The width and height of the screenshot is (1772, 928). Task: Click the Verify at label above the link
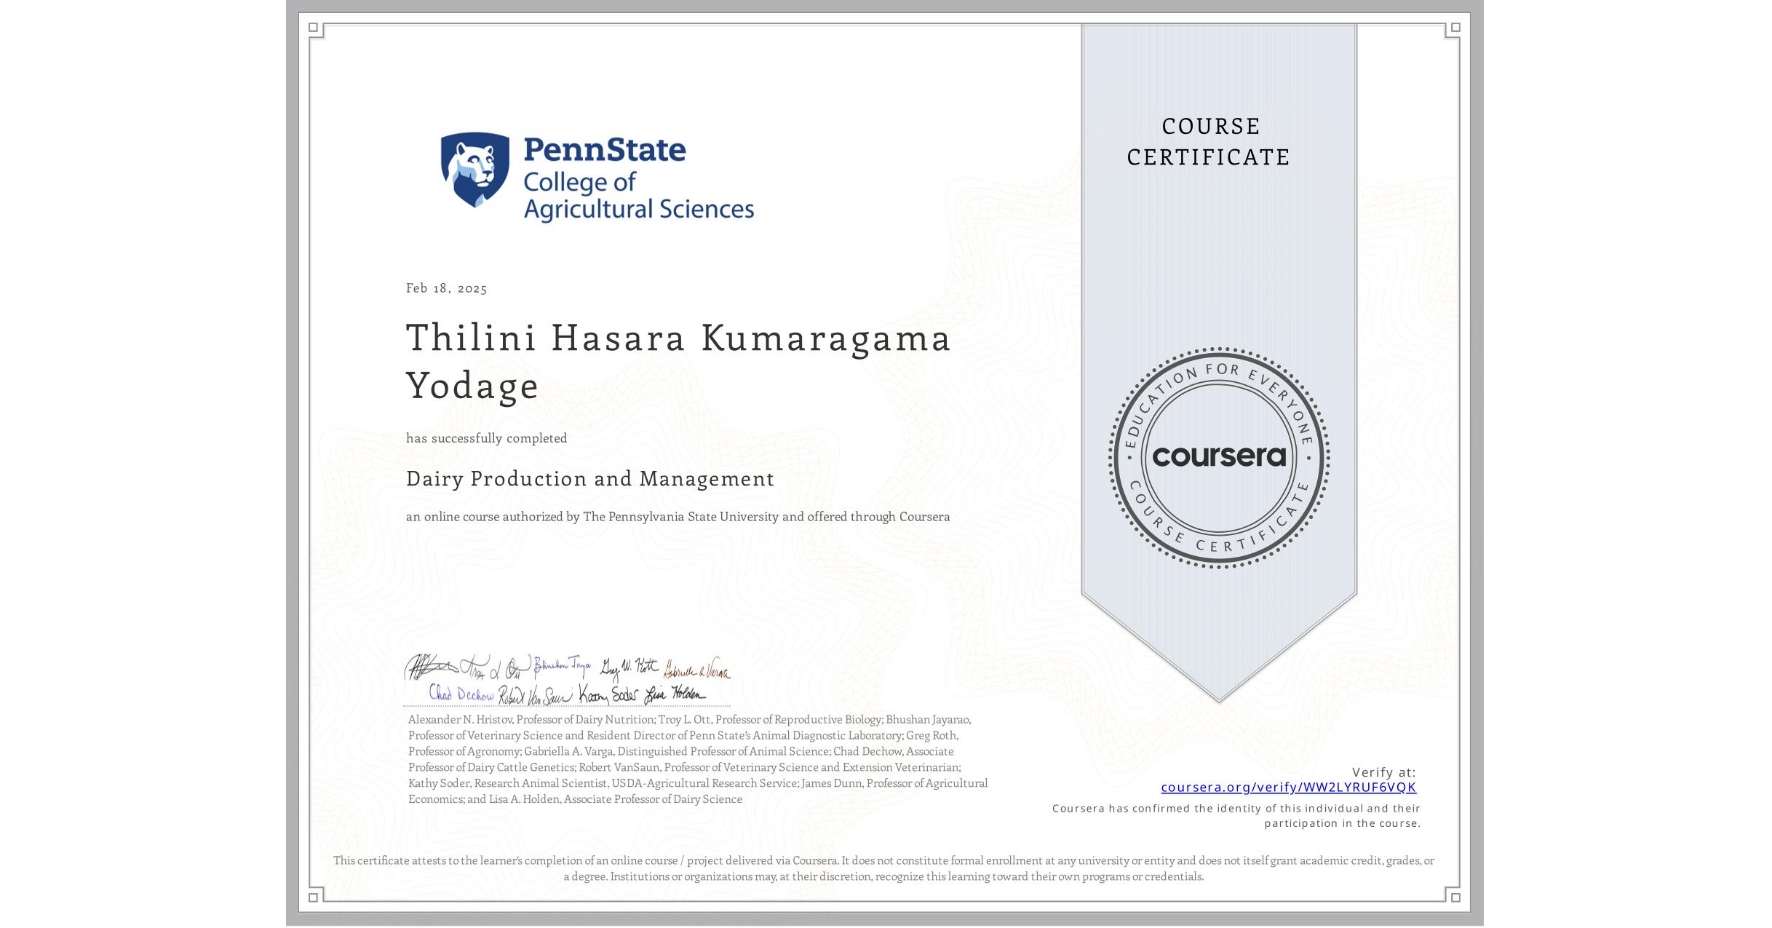(1385, 771)
